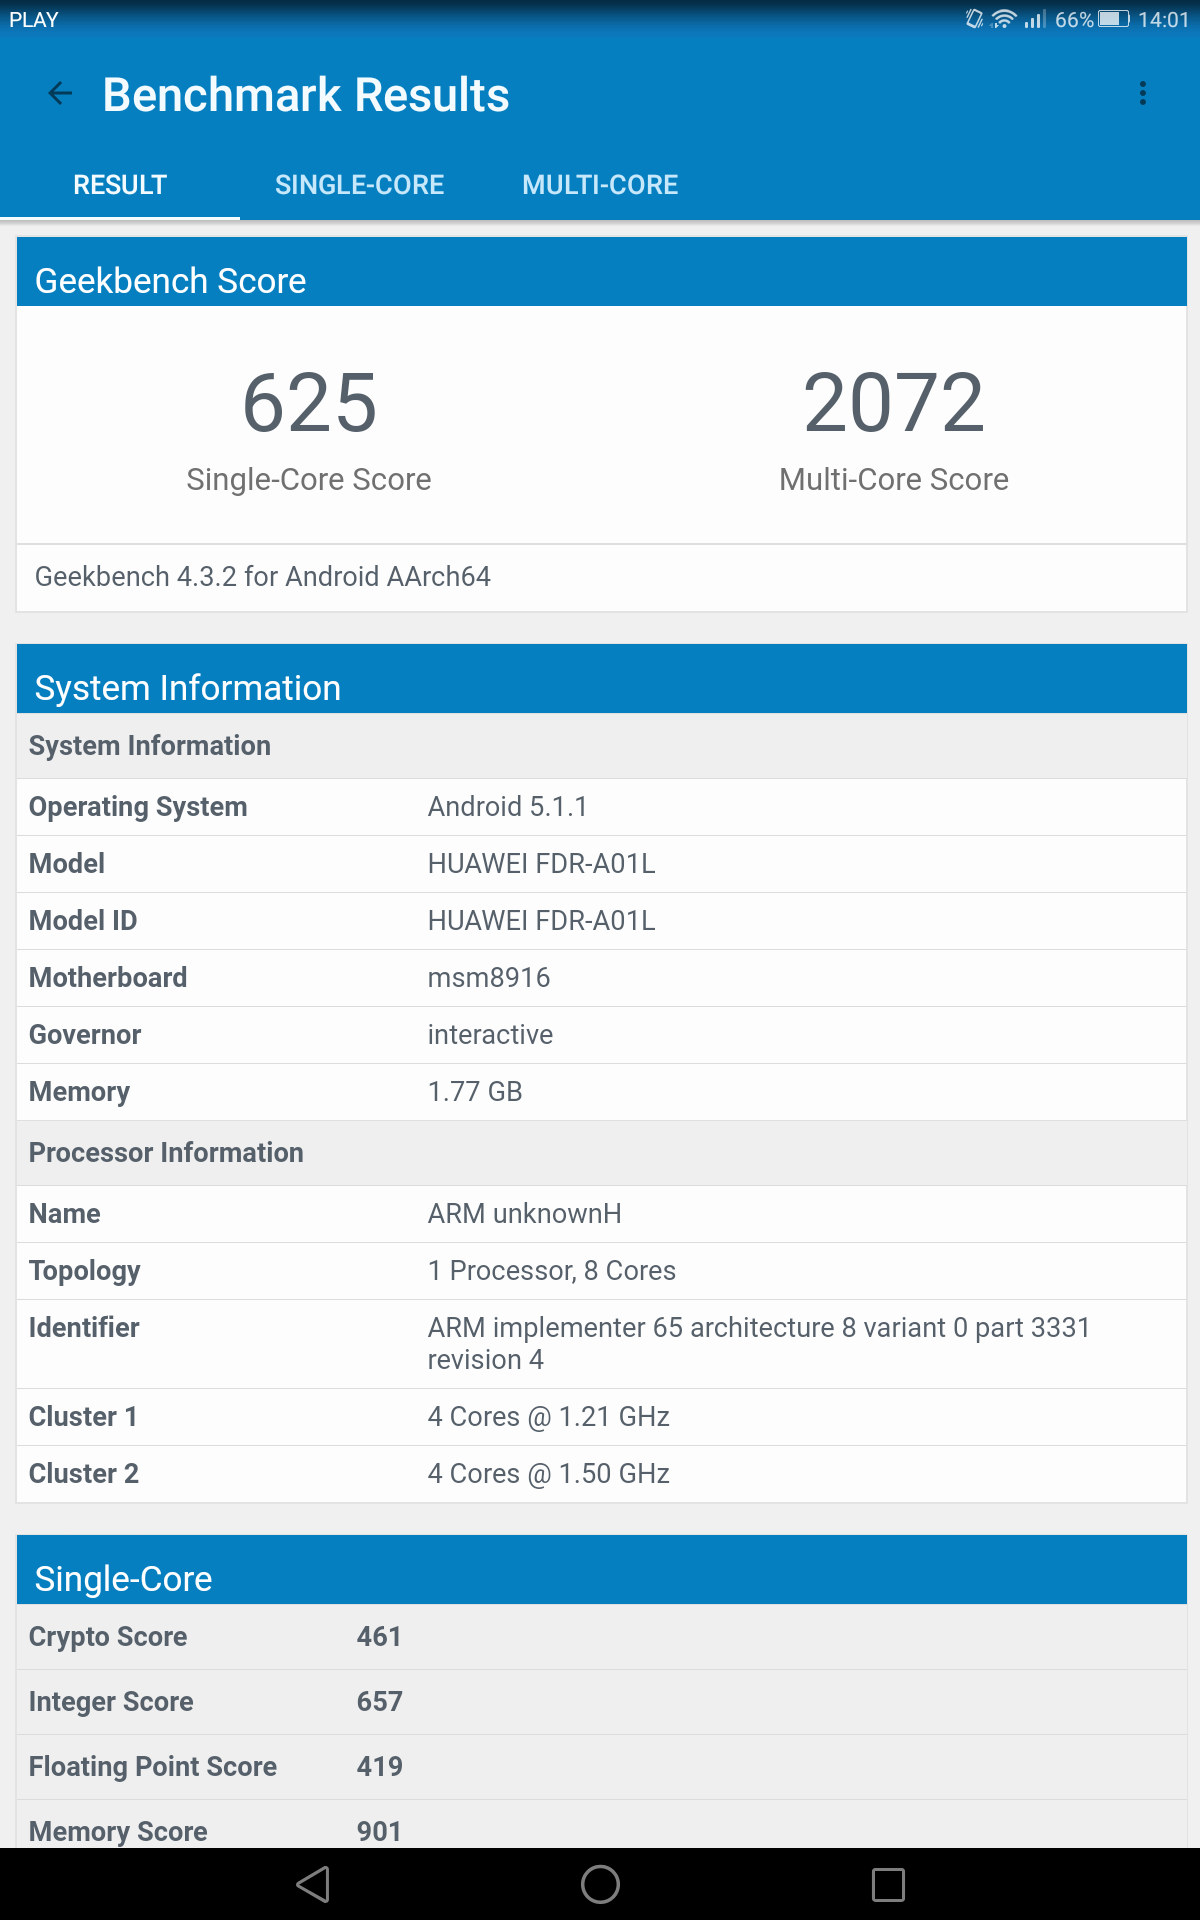This screenshot has width=1200, height=1920.
Task: Open the three-dot overflow menu
Action: (1143, 94)
